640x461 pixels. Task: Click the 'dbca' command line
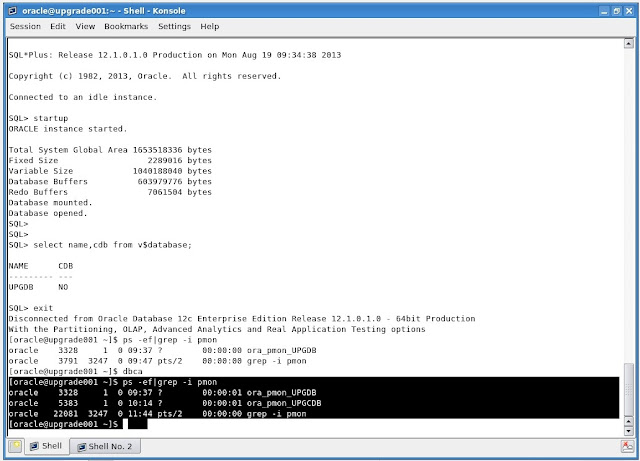(x=76, y=372)
